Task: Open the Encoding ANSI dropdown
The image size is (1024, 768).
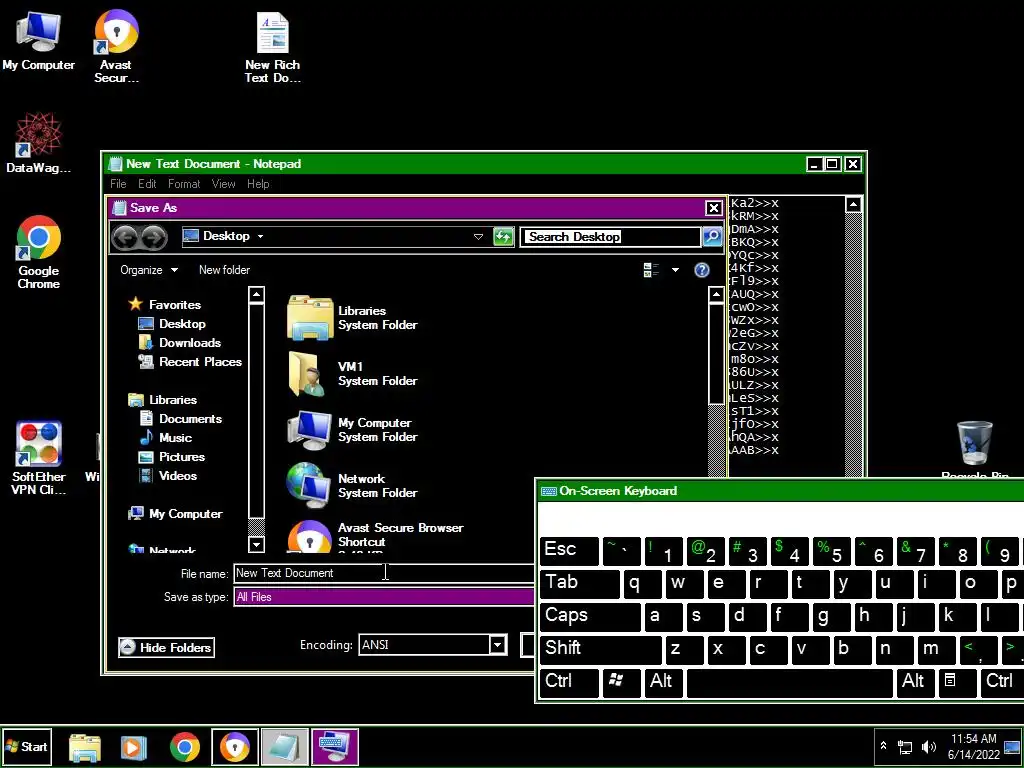Action: [498, 645]
